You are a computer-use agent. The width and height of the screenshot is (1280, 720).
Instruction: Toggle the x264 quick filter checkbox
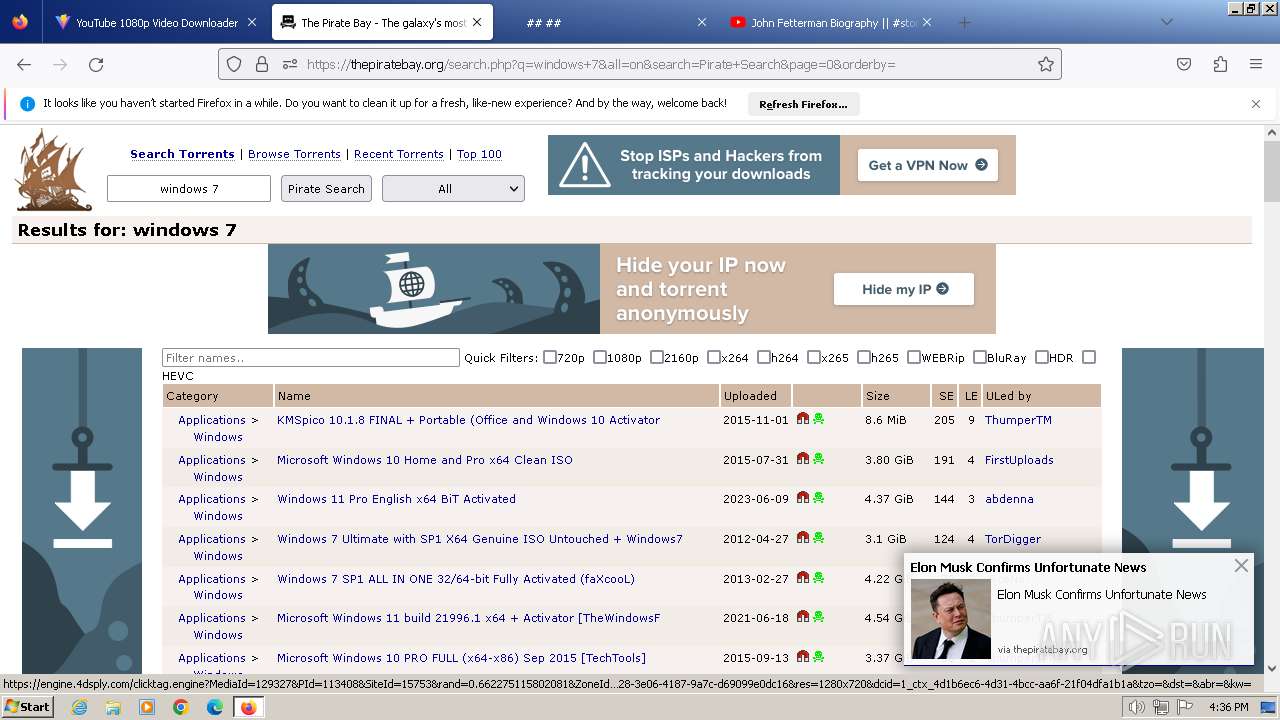(714, 357)
